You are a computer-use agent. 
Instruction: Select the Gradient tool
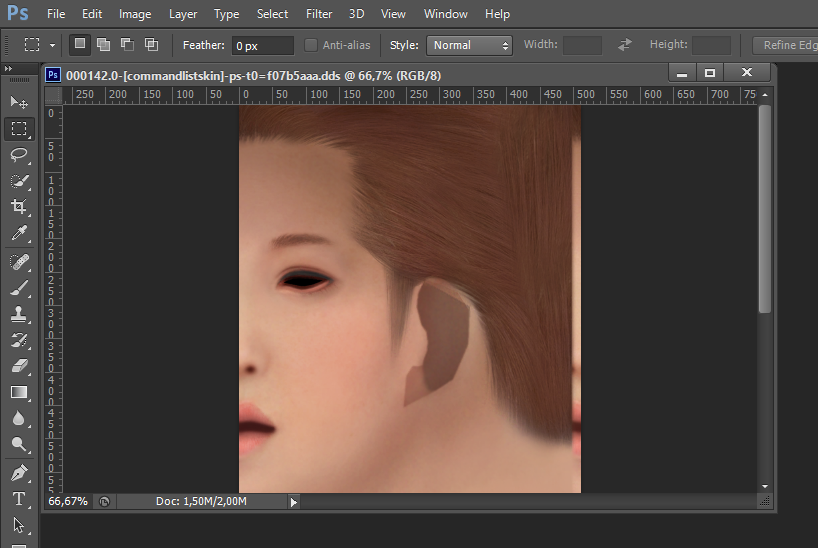(x=19, y=392)
